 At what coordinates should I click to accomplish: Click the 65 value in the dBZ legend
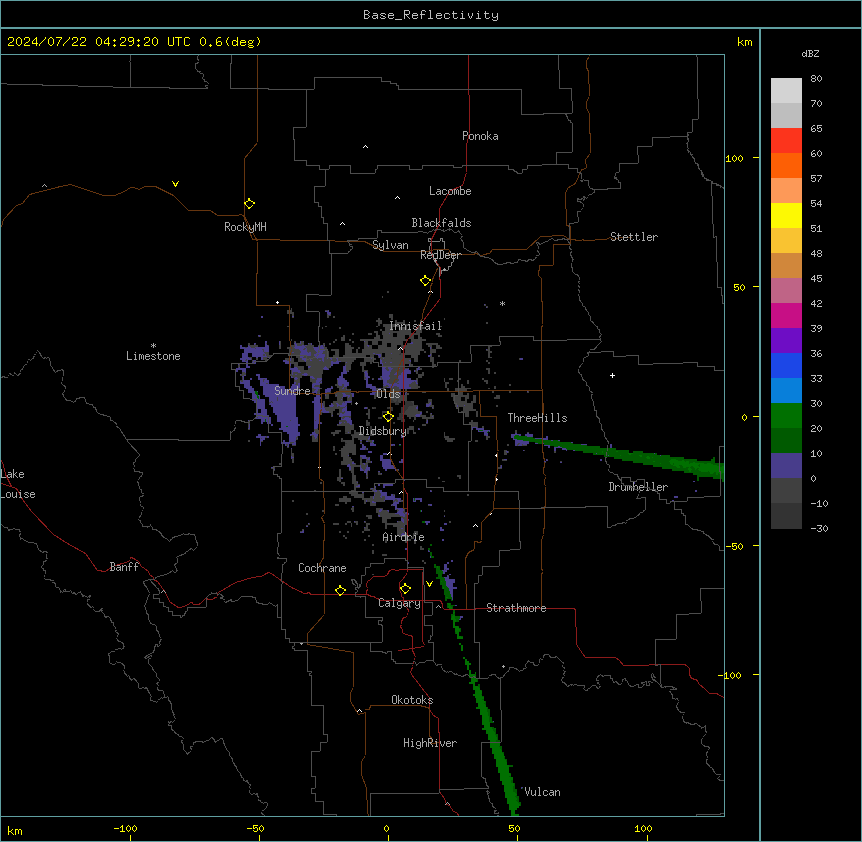[x=816, y=129]
